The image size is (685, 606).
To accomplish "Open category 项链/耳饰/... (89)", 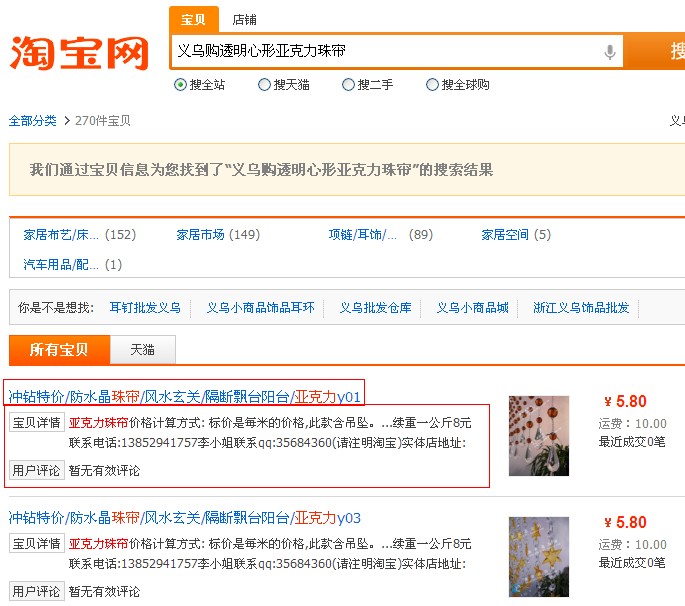I will coord(381,235).
